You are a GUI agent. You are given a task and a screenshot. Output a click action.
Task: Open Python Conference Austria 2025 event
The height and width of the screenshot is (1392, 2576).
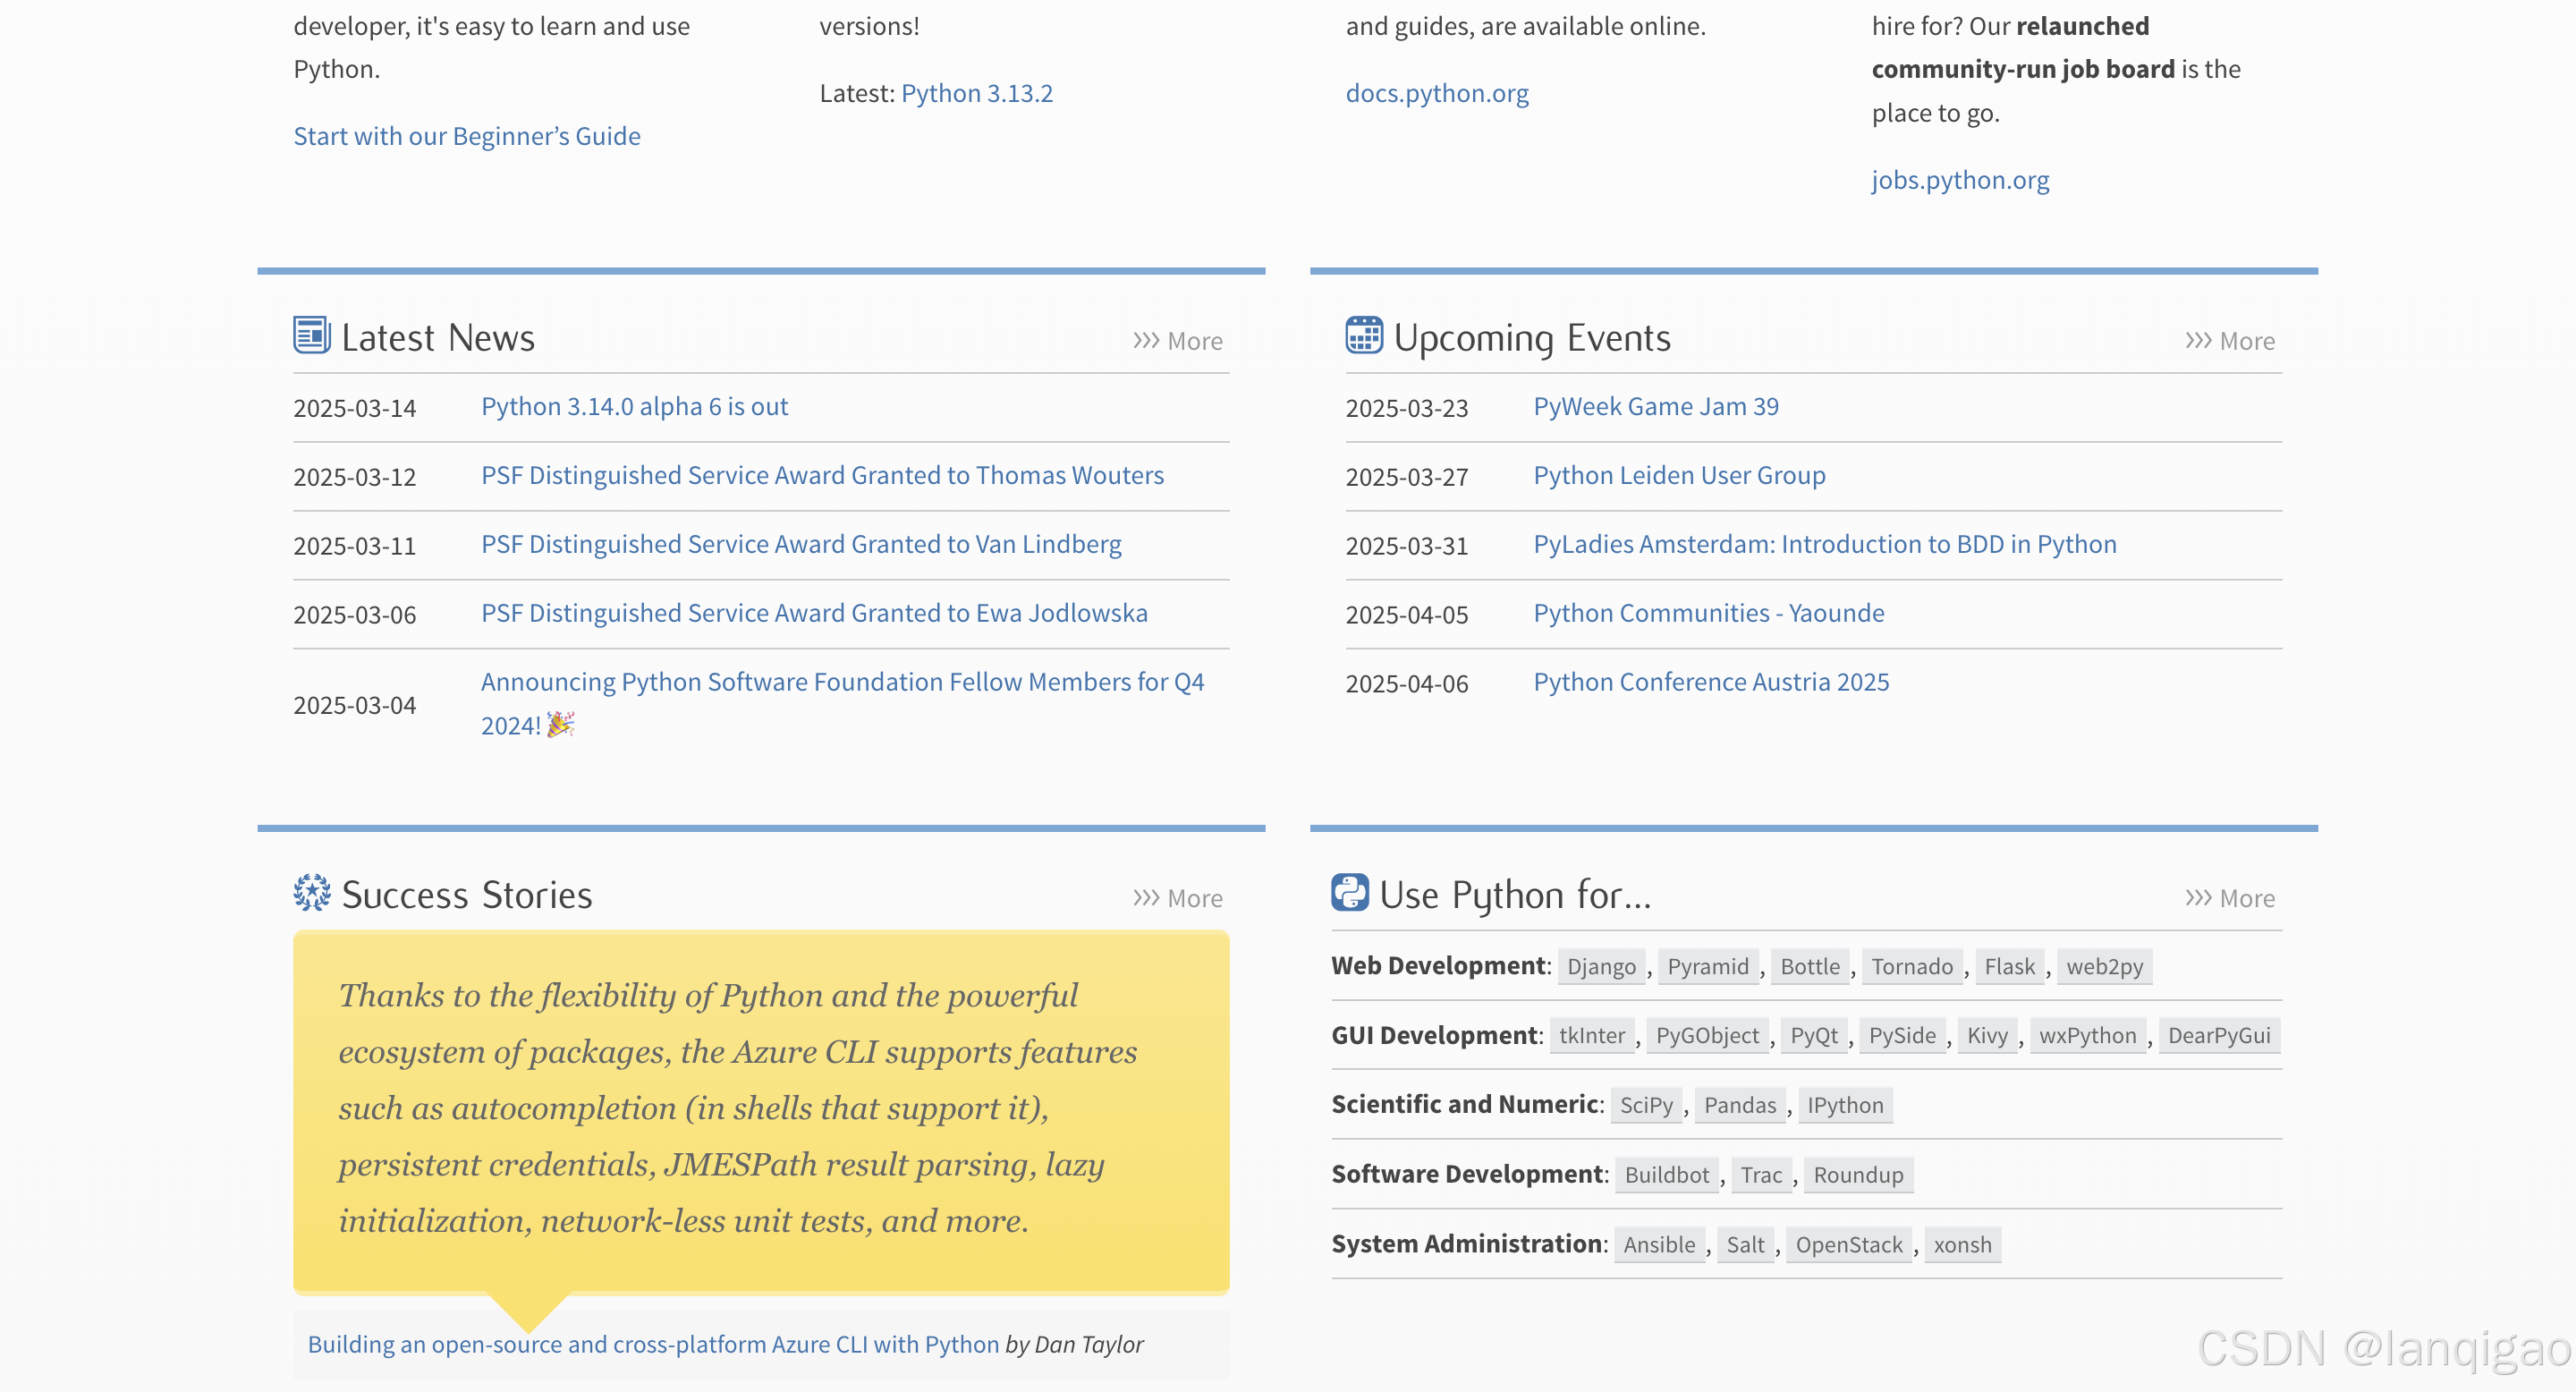coord(1710,682)
